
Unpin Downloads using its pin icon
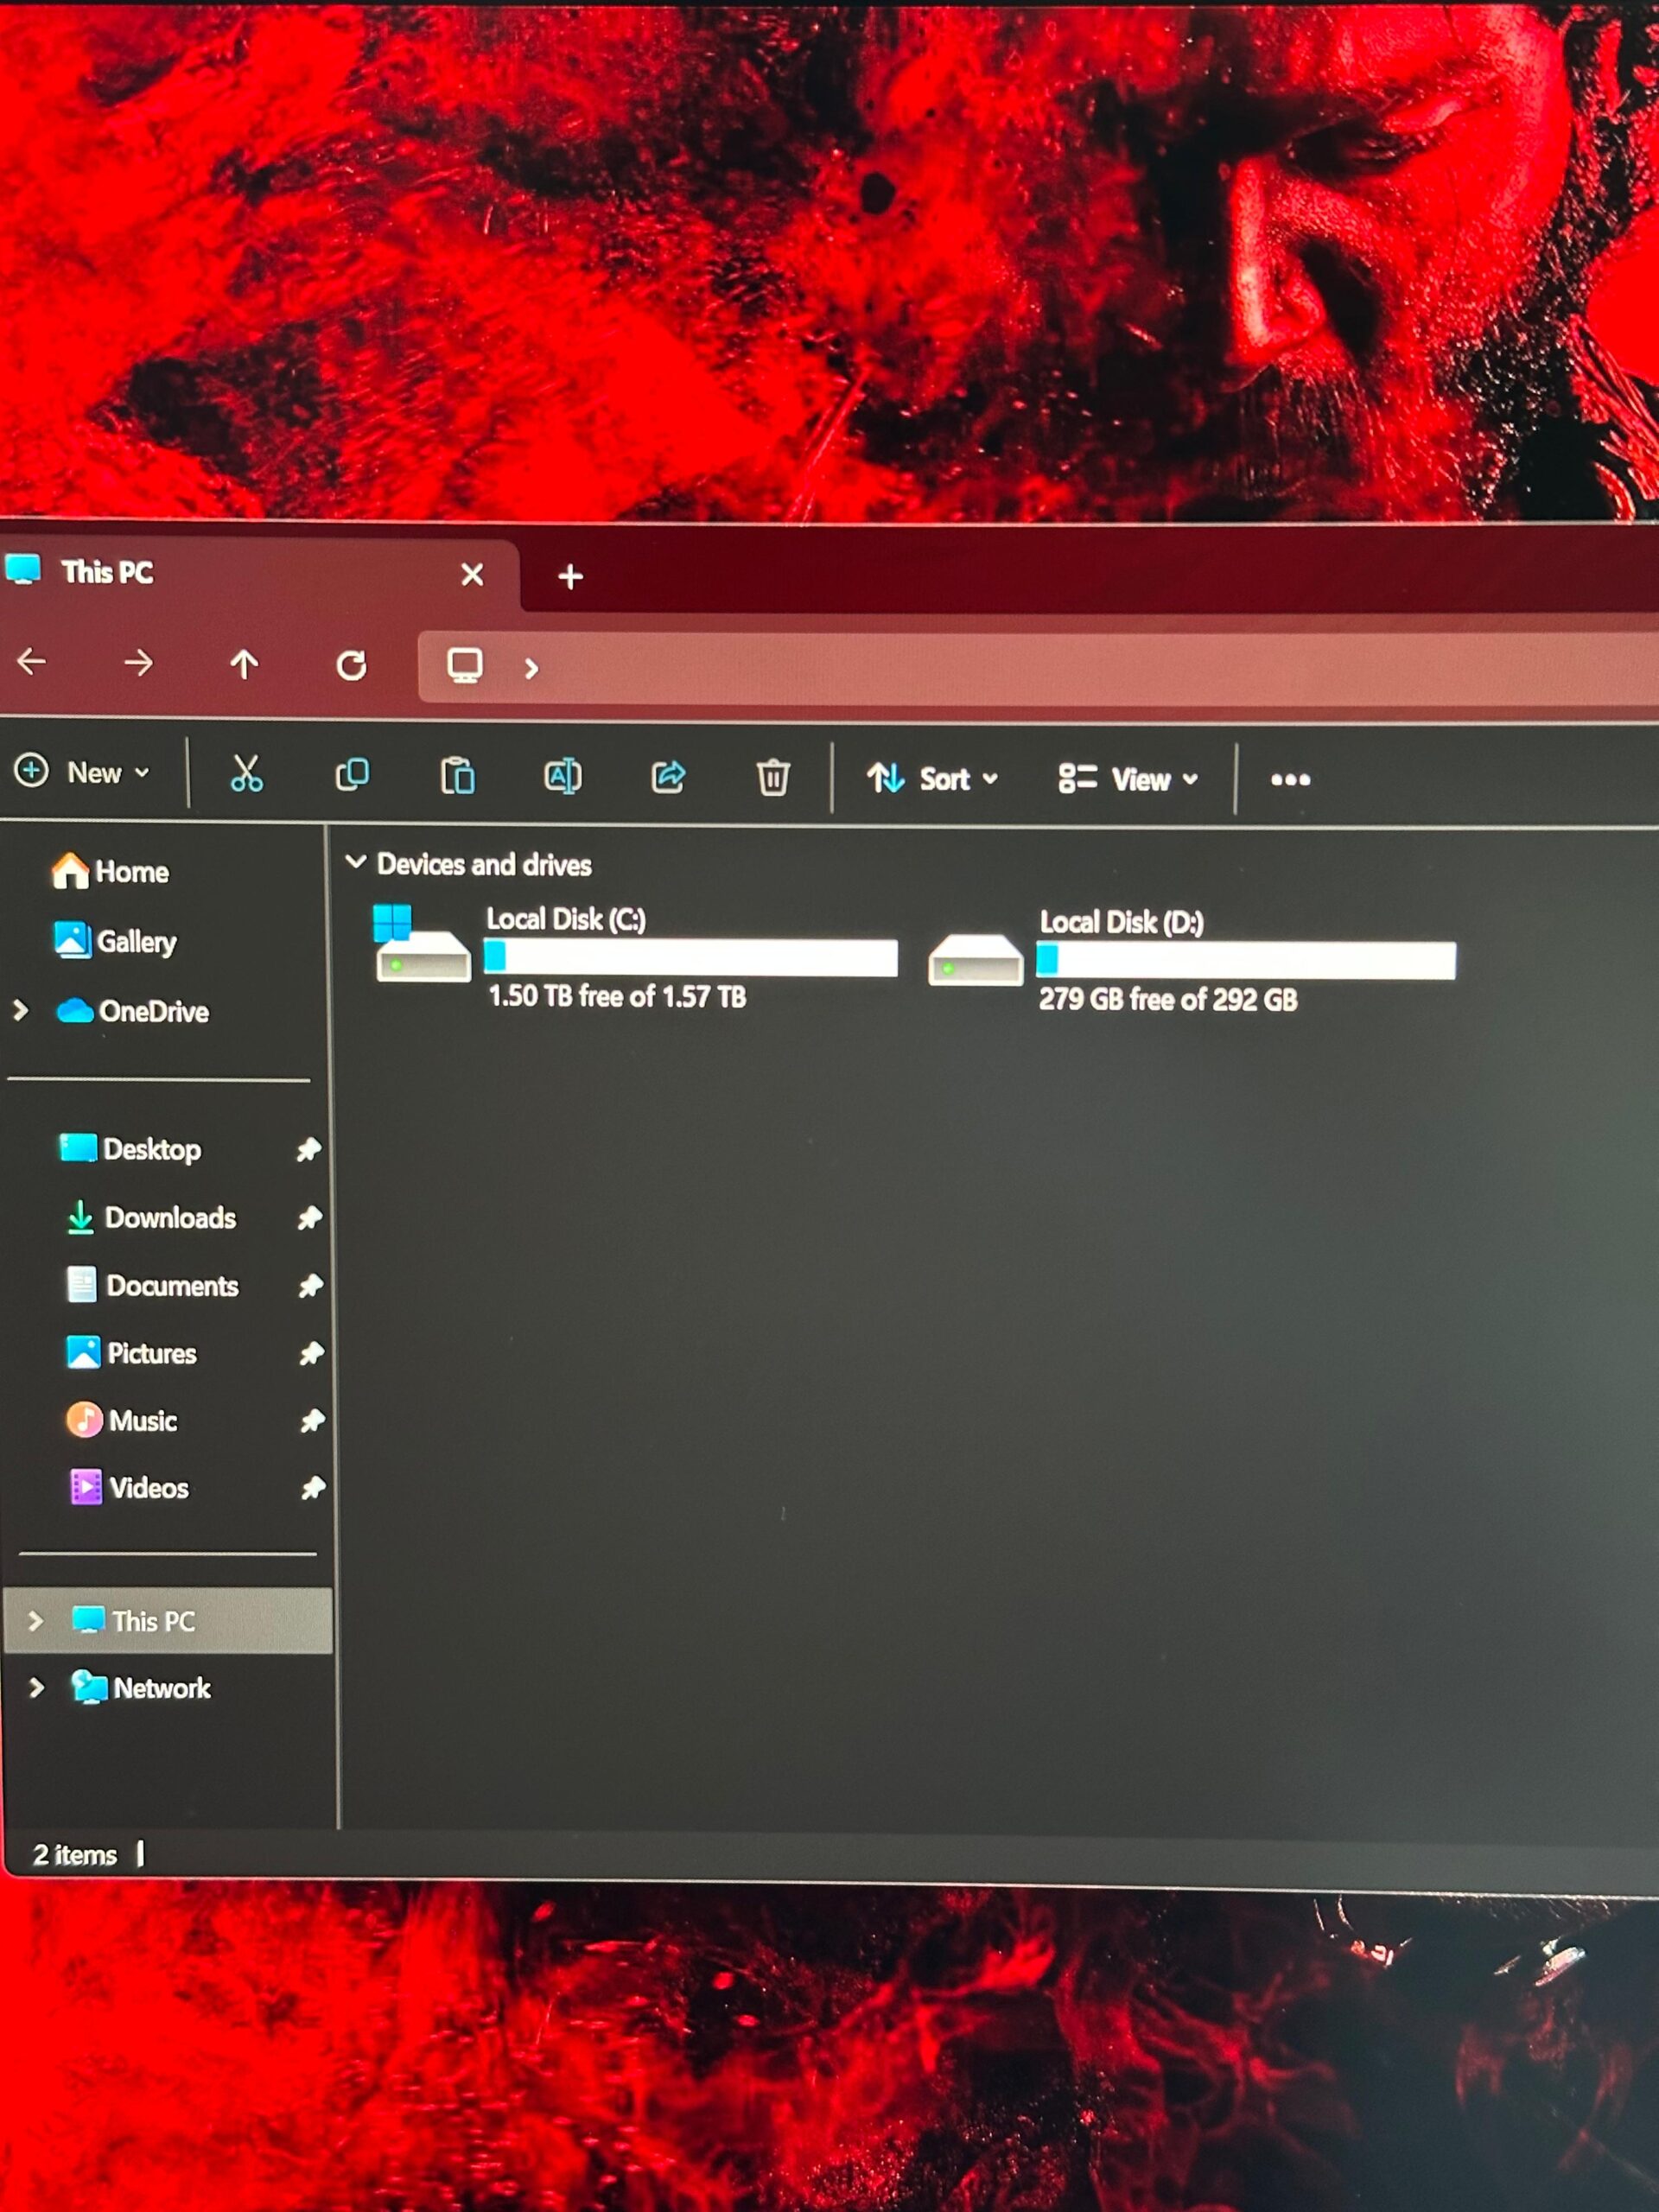click(309, 1218)
